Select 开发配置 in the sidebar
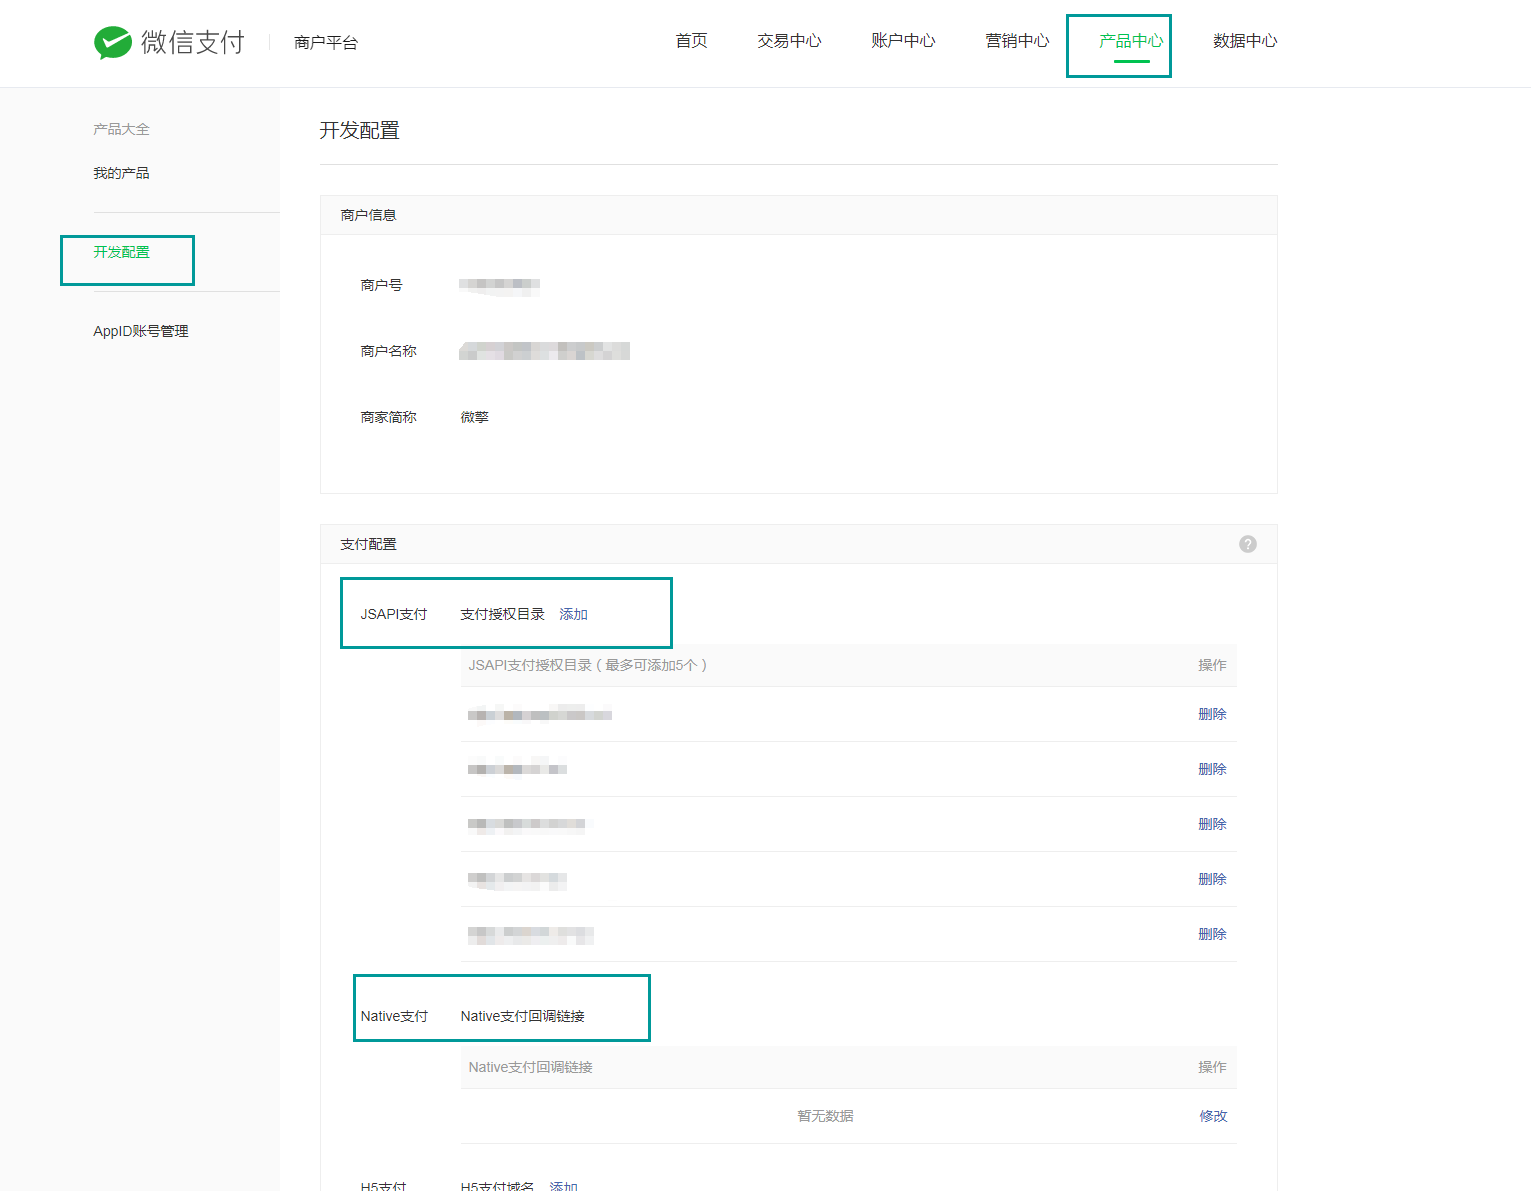This screenshot has width=1531, height=1191. [x=121, y=252]
